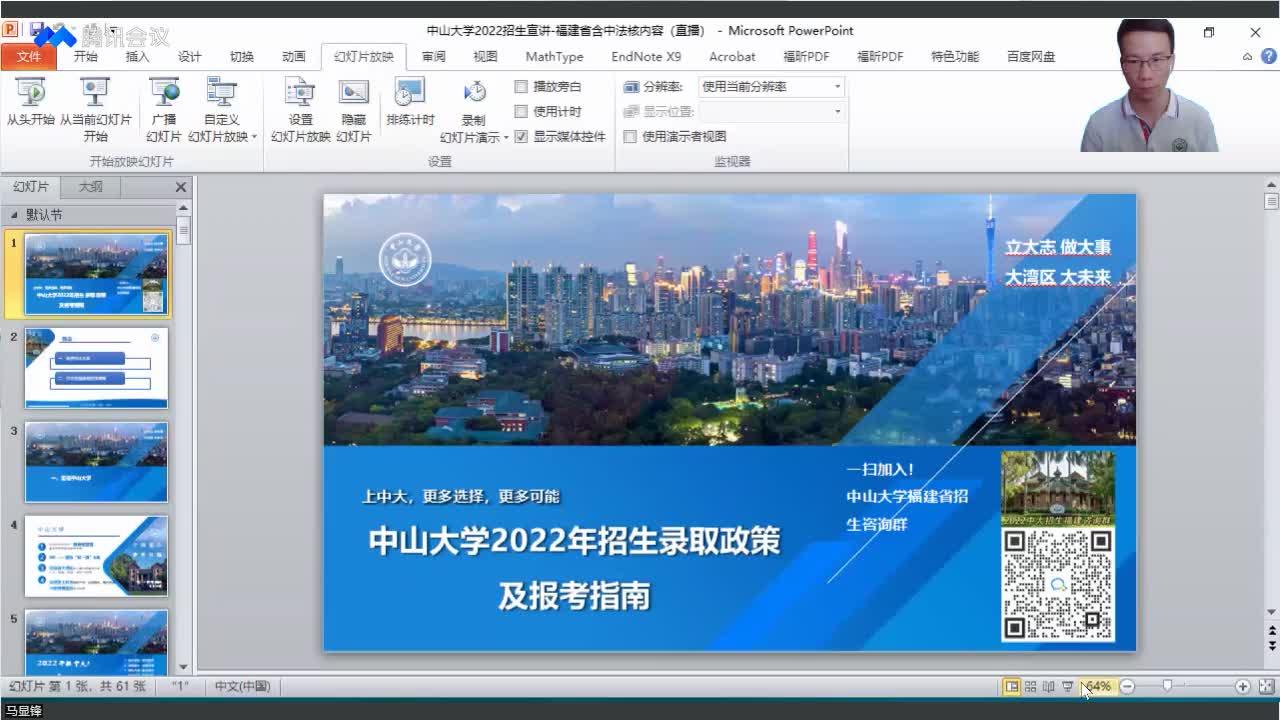This screenshot has width=1280, height=720.
Task: Open the File (文件) tab
Action: click(x=29, y=57)
